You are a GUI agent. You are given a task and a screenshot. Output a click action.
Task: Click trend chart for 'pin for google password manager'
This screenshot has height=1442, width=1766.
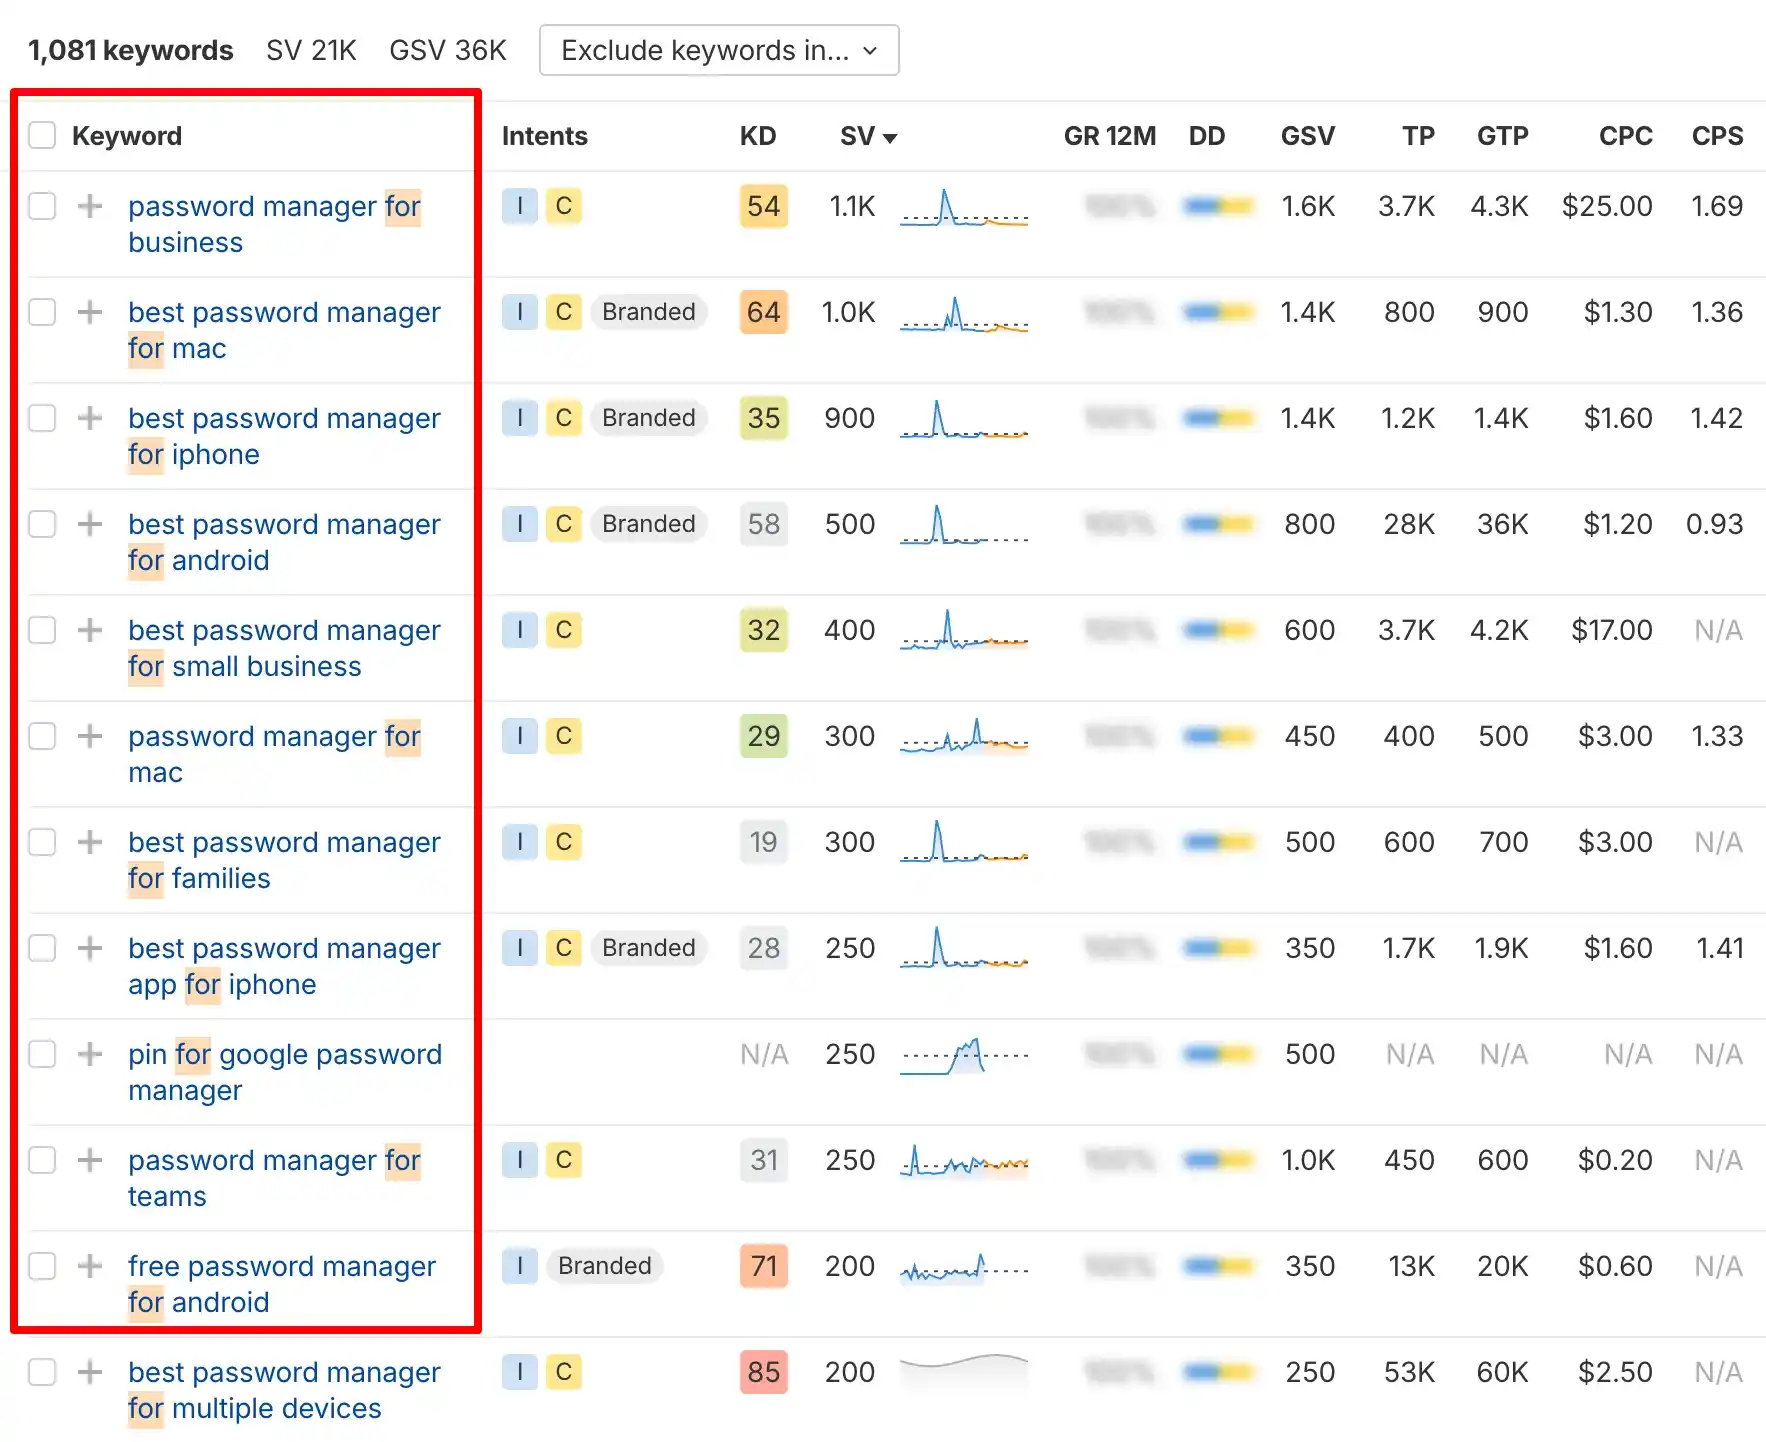pyautogui.click(x=963, y=1055)
